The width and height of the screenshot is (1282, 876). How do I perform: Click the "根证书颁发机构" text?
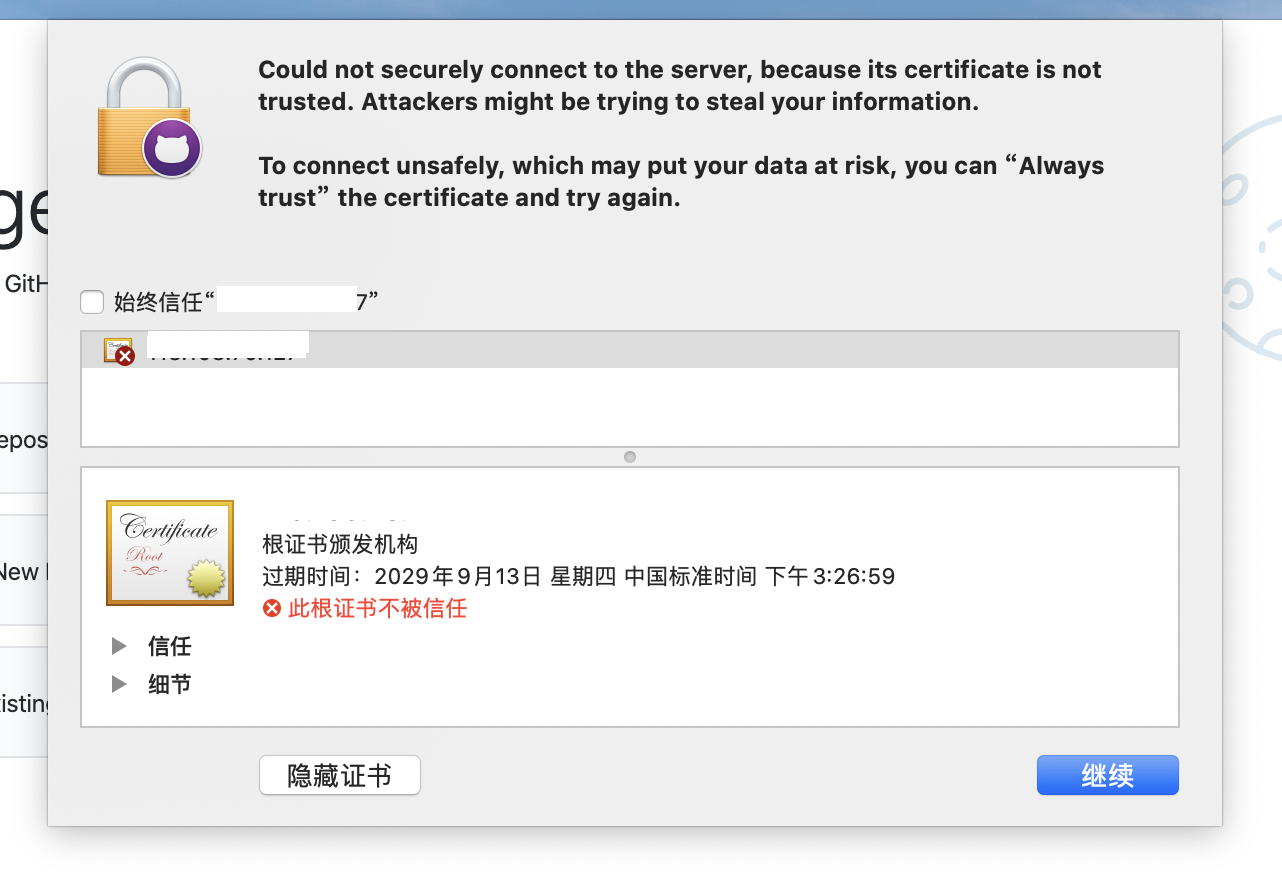coord(340,544)
